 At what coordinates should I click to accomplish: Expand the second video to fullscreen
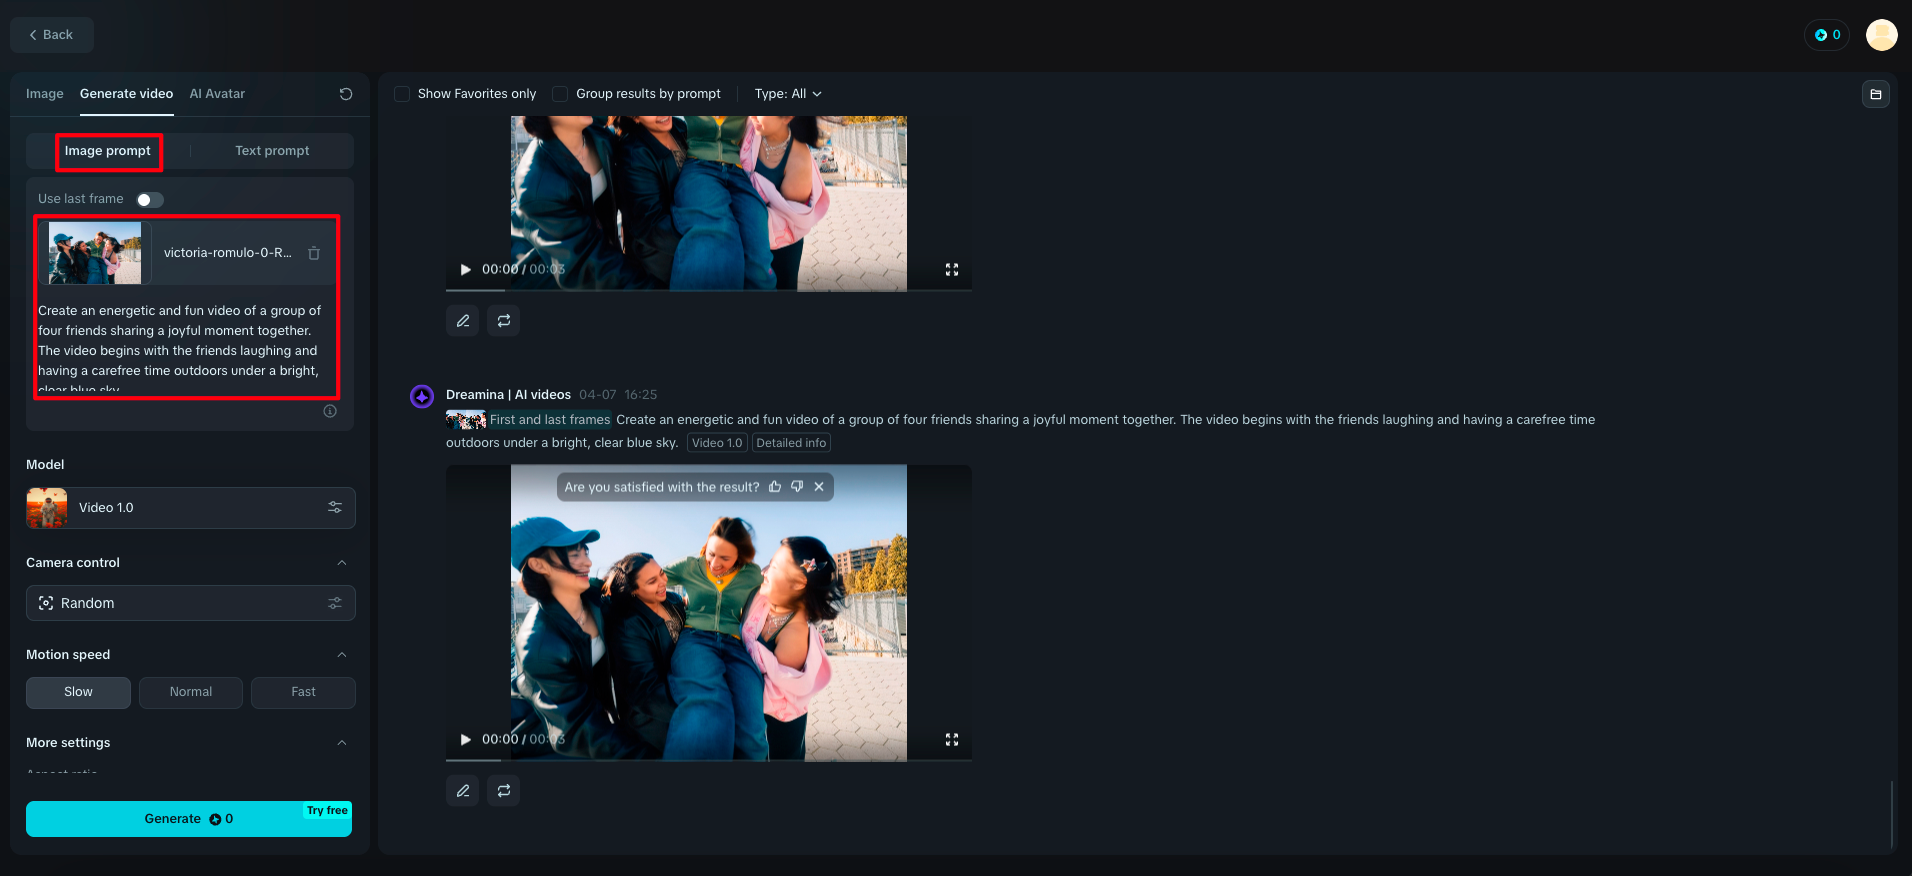click(952, 739)
